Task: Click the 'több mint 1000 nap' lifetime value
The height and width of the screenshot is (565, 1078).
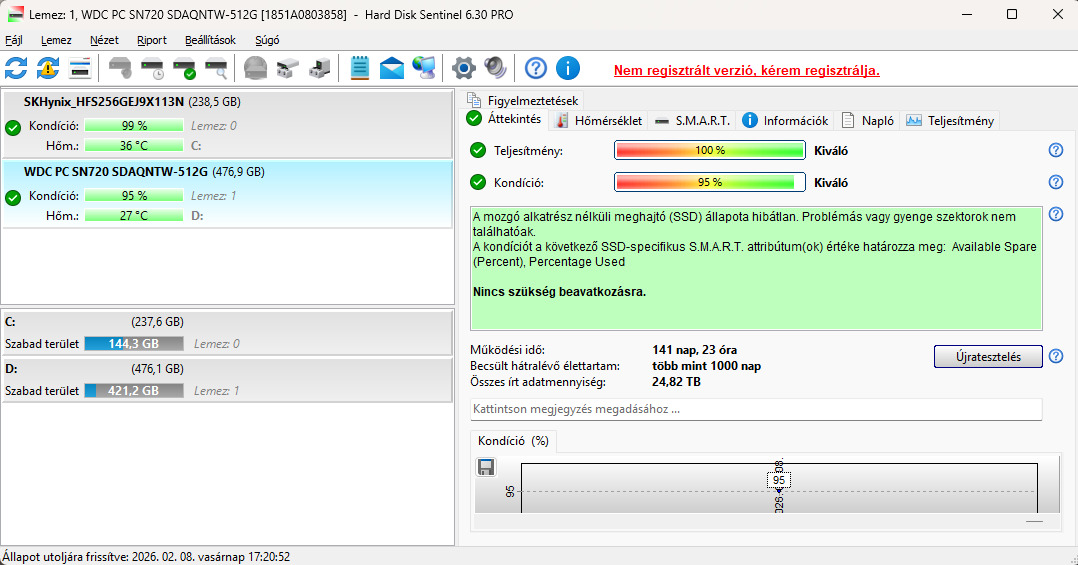Action: [707, 366]
